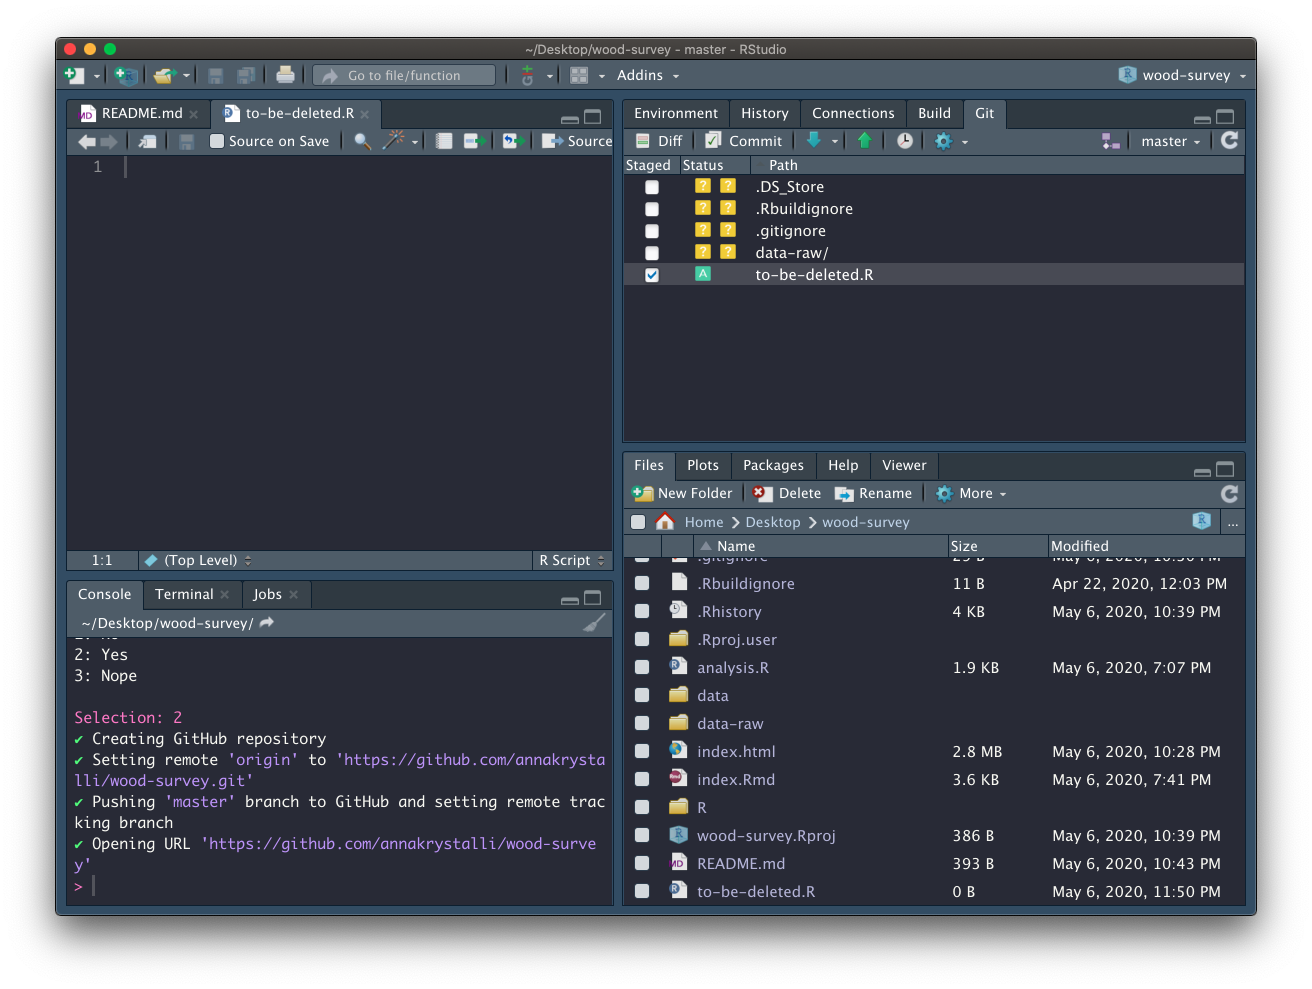Check the box next to index.Rmd
The height and width of the screenshot is (989, 1312).
(642, 779)
